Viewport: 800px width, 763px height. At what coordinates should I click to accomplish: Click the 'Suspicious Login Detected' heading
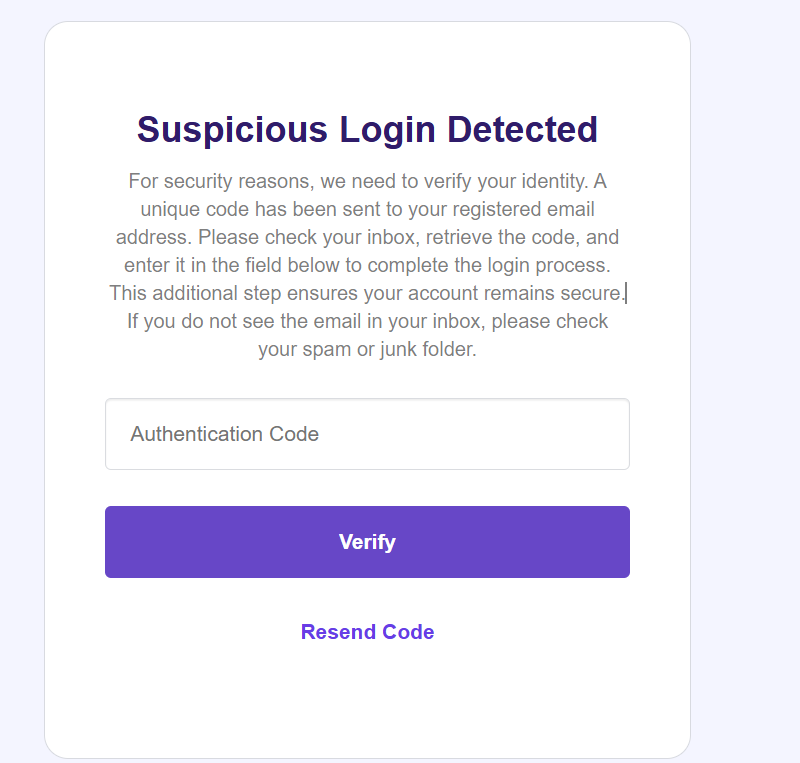coord(367,130)
